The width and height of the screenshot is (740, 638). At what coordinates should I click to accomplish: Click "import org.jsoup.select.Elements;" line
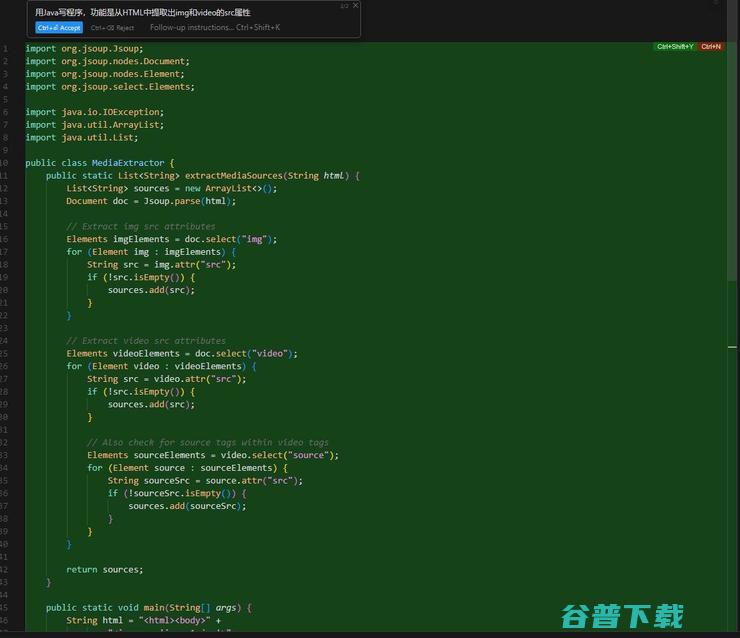pos(110,87)
